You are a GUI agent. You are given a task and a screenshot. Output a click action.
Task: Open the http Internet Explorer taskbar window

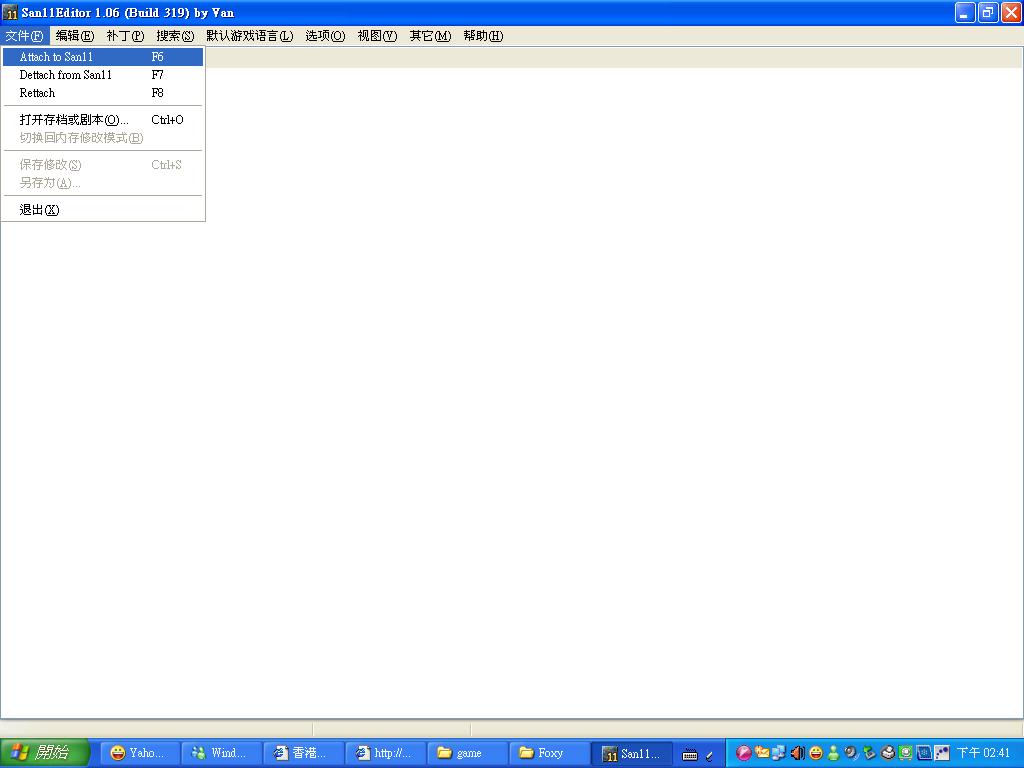point(385,753)
